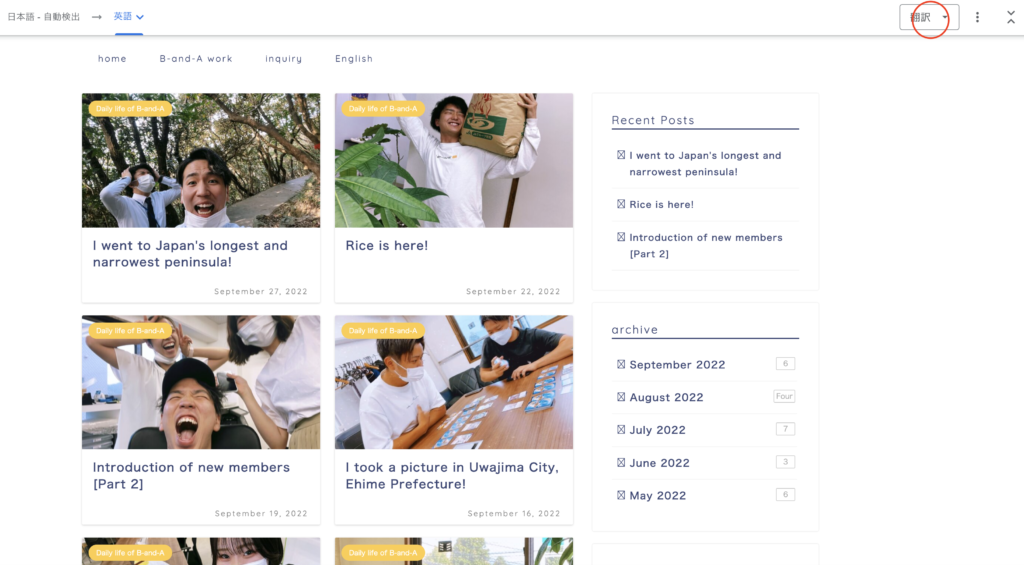Click the category tag on the Uwajima post image
Viewport: 1024px width, 565px height.
coord(383,331)
